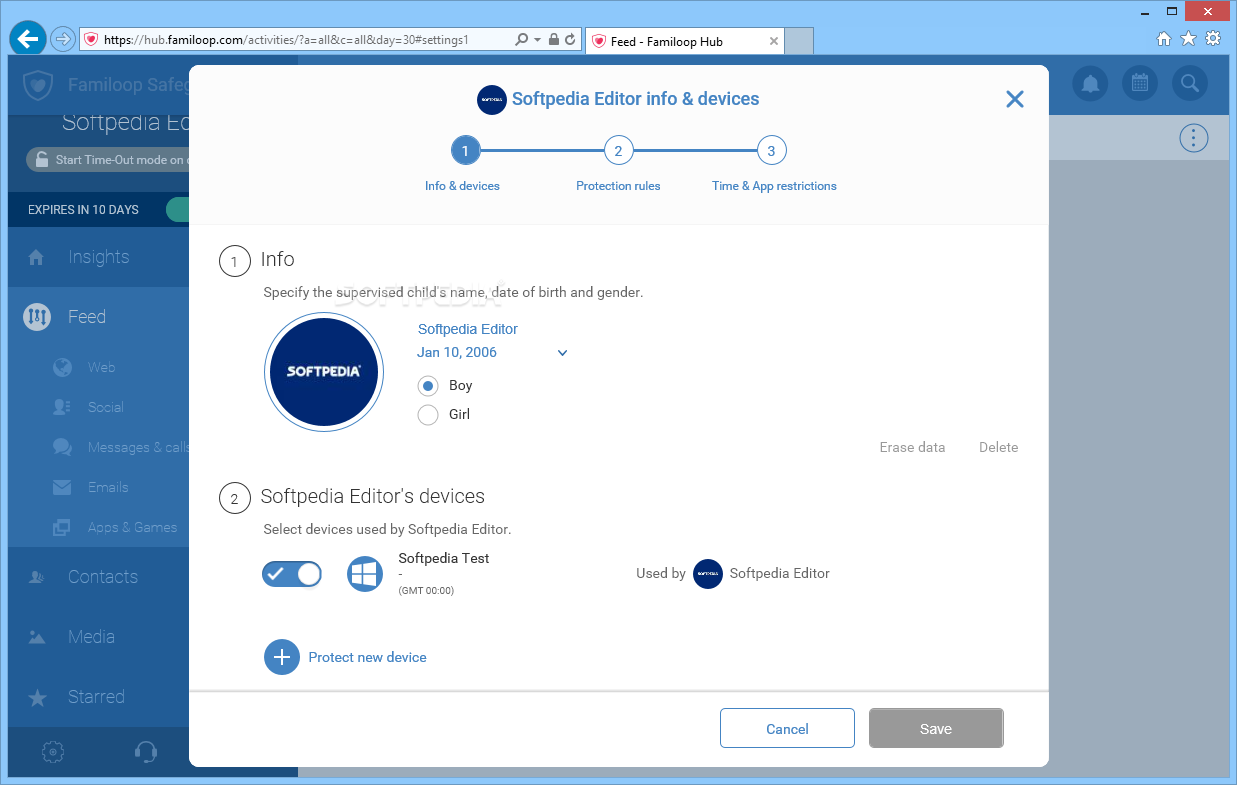Edit the Softpedia Editor name field
The image size is (1237, 785).
point(468,329)
